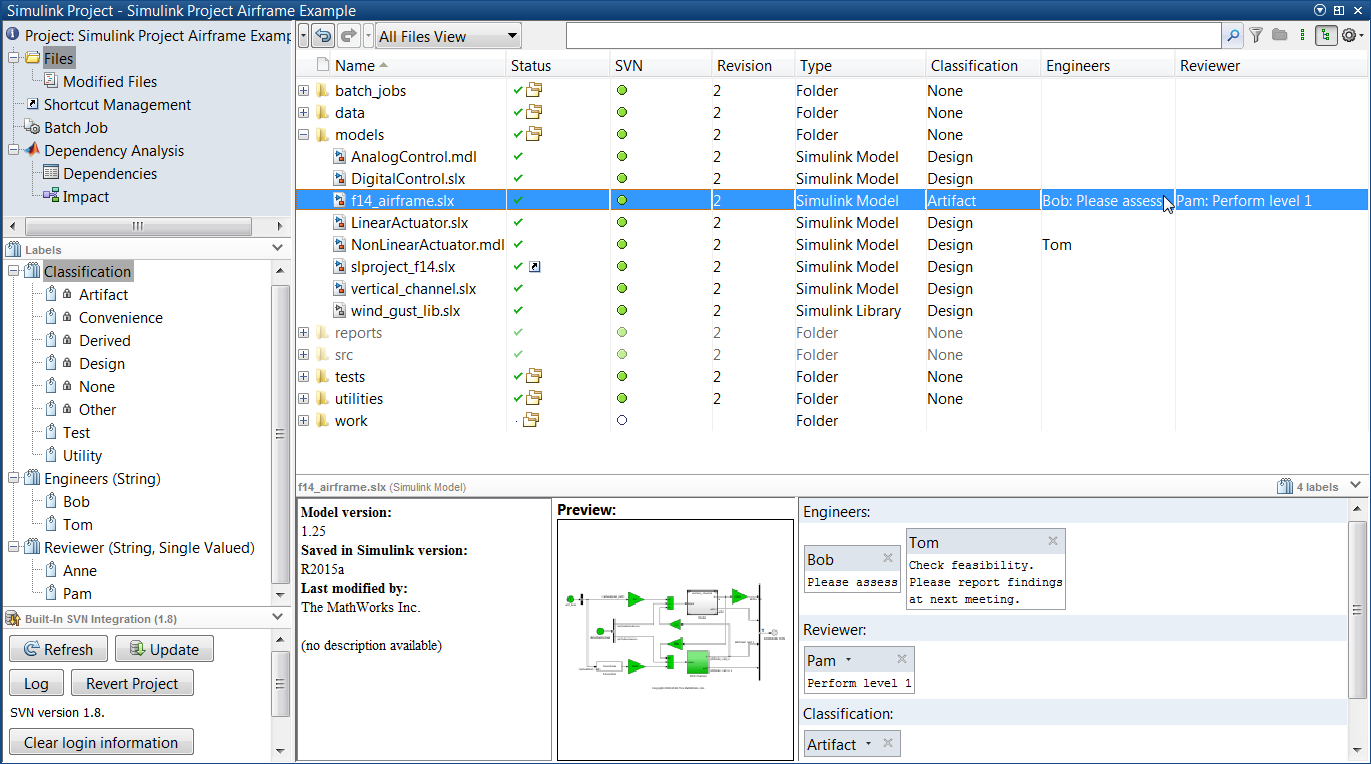Open the All Files View dropdown
The width and height of the screenshot is (1371, 764).
pyautogui.click(x=449, y=36)
